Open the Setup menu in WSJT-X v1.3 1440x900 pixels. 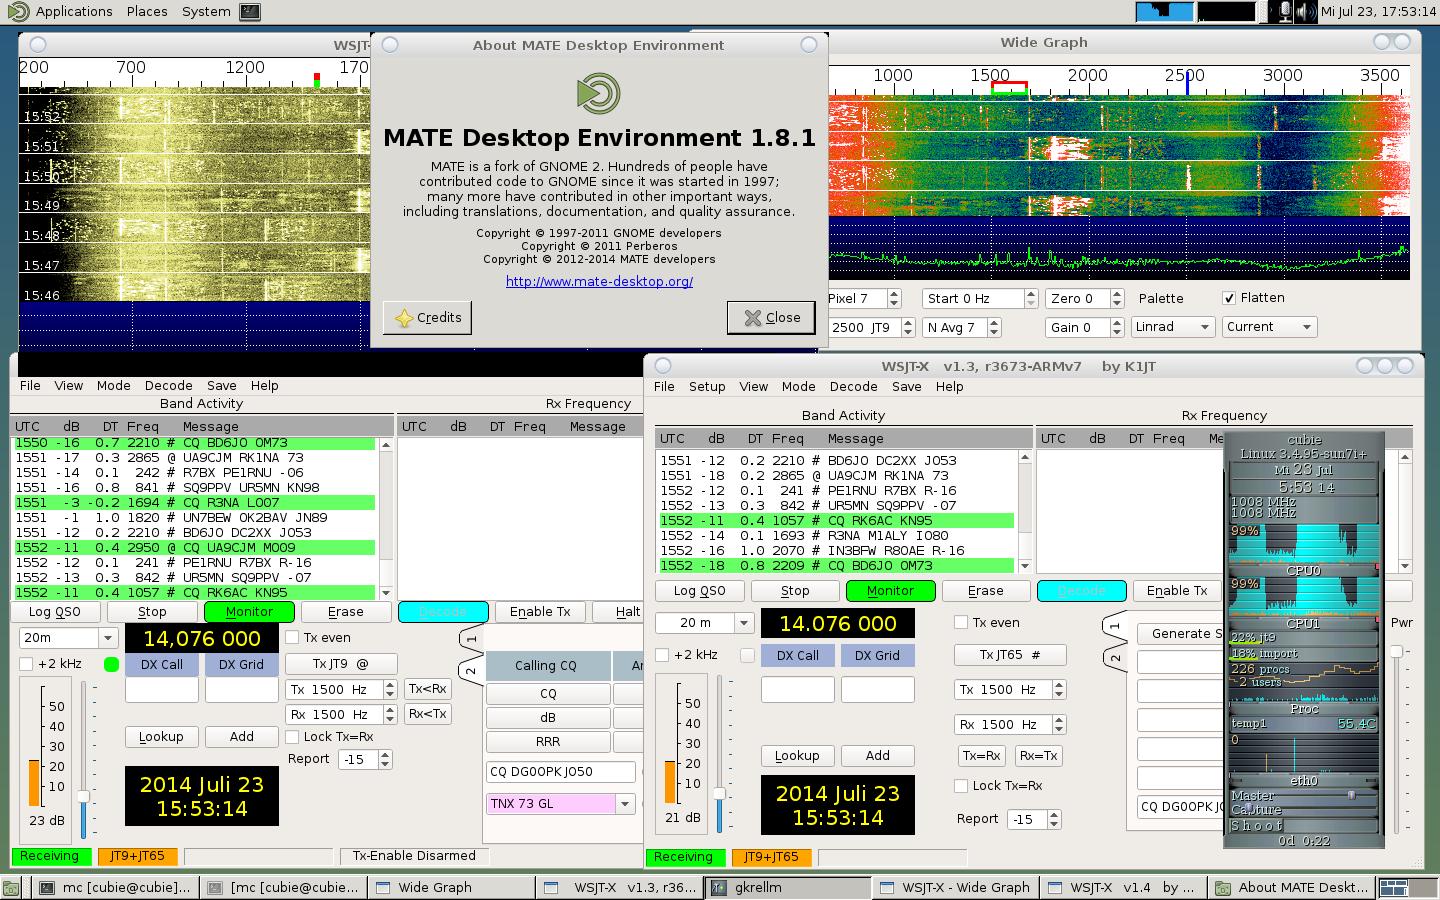click(707, 387)
